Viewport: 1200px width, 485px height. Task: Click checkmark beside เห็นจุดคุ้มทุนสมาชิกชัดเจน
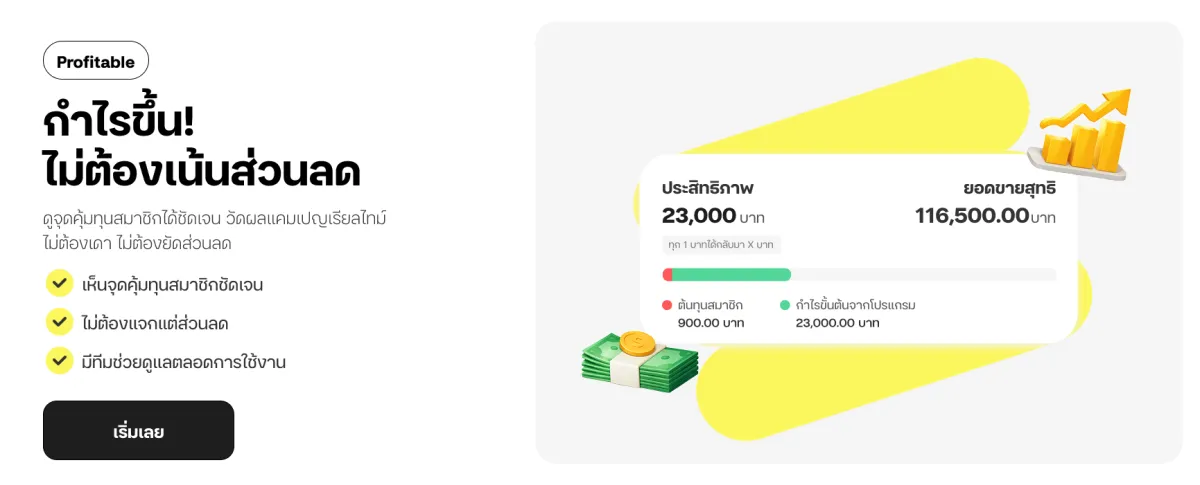[x=60, y=283]
